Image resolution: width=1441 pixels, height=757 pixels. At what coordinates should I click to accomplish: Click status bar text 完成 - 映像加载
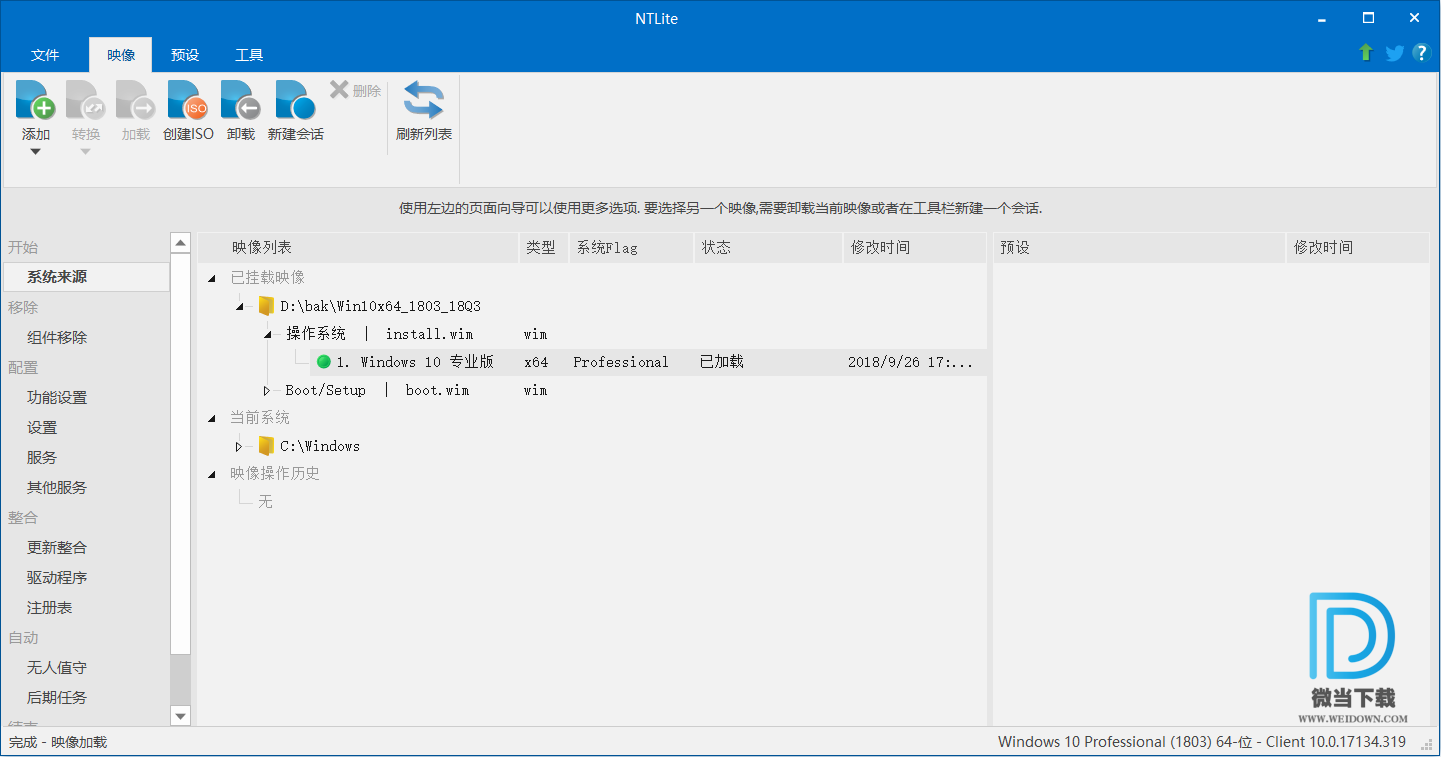click(58, 742)
